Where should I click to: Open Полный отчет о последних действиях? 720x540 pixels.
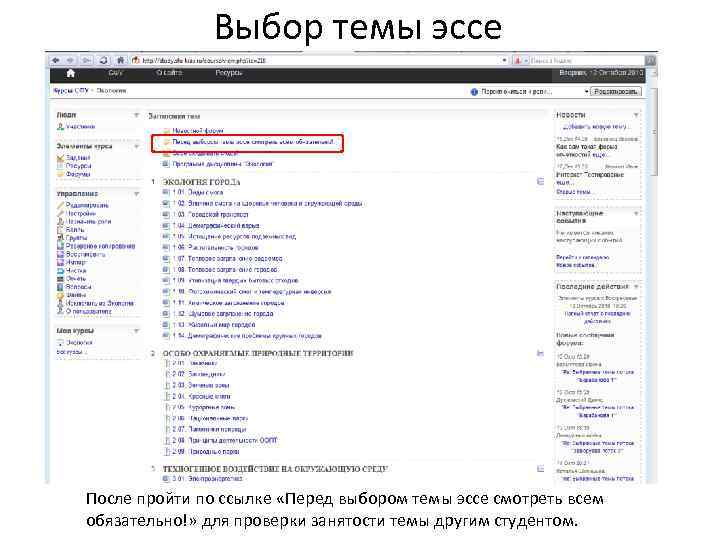coord(597,317)
